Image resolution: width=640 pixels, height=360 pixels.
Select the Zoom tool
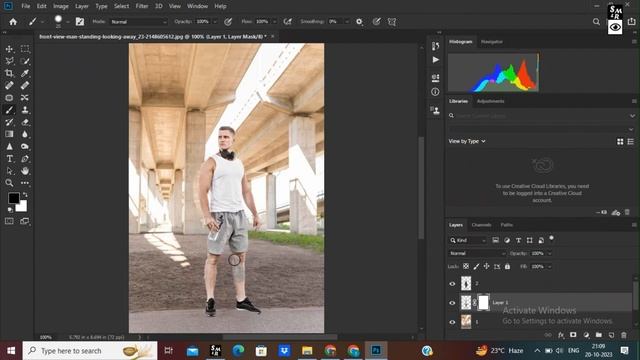click(x=9, y=183)
